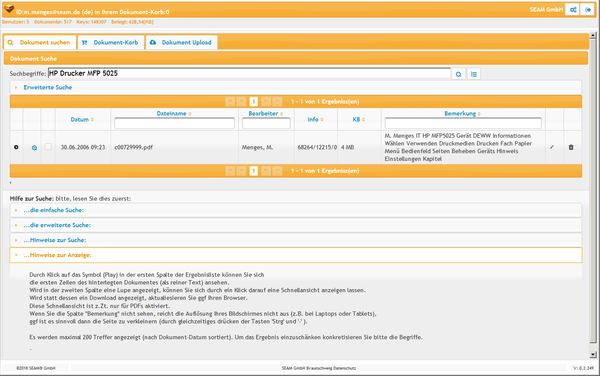The image size is (600, 376).
Task: Click the 'SEAM GmbH Braunschweig Datenschutz' footer link
Action: click(319, 368)
